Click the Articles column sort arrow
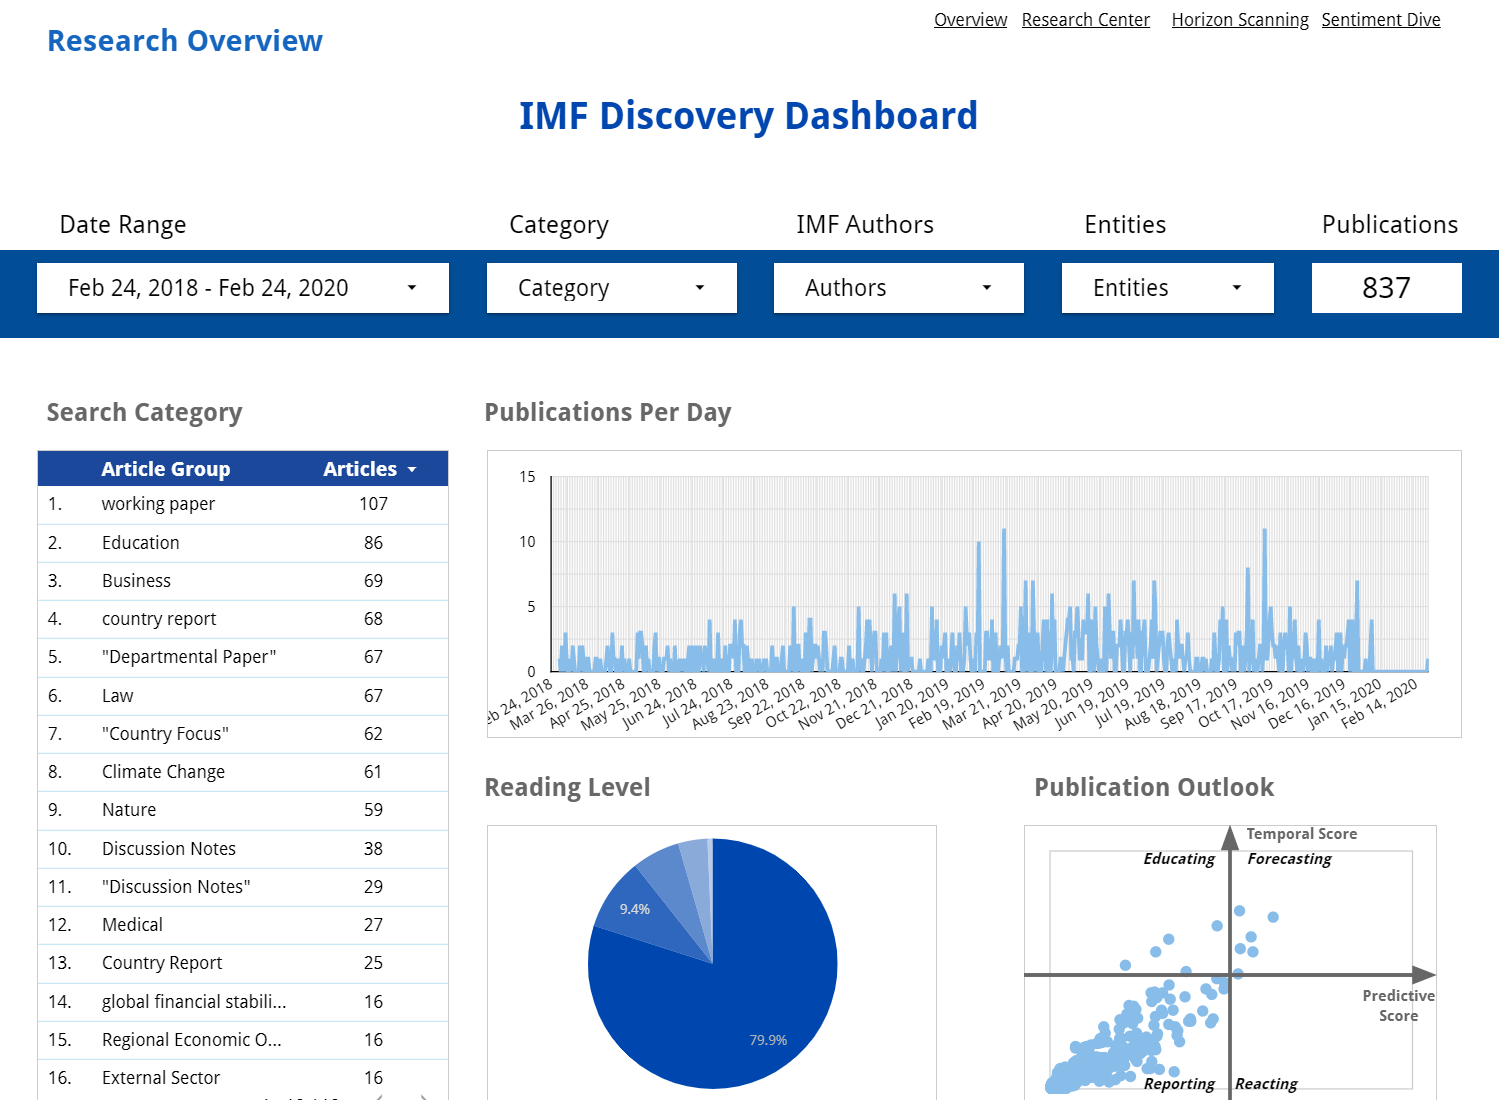Viewport: 1500px width, 1100px height. (412, 469)
